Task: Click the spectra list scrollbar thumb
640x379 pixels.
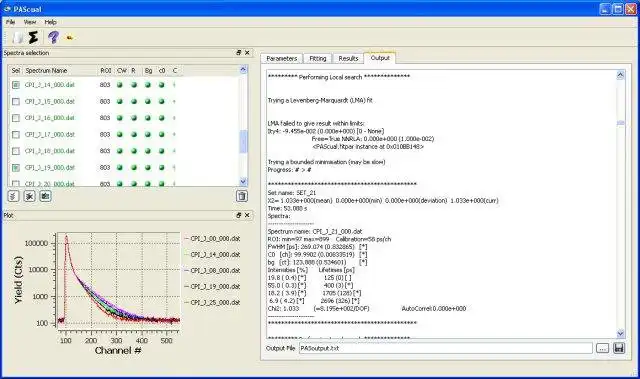Action: coord(243,142)
